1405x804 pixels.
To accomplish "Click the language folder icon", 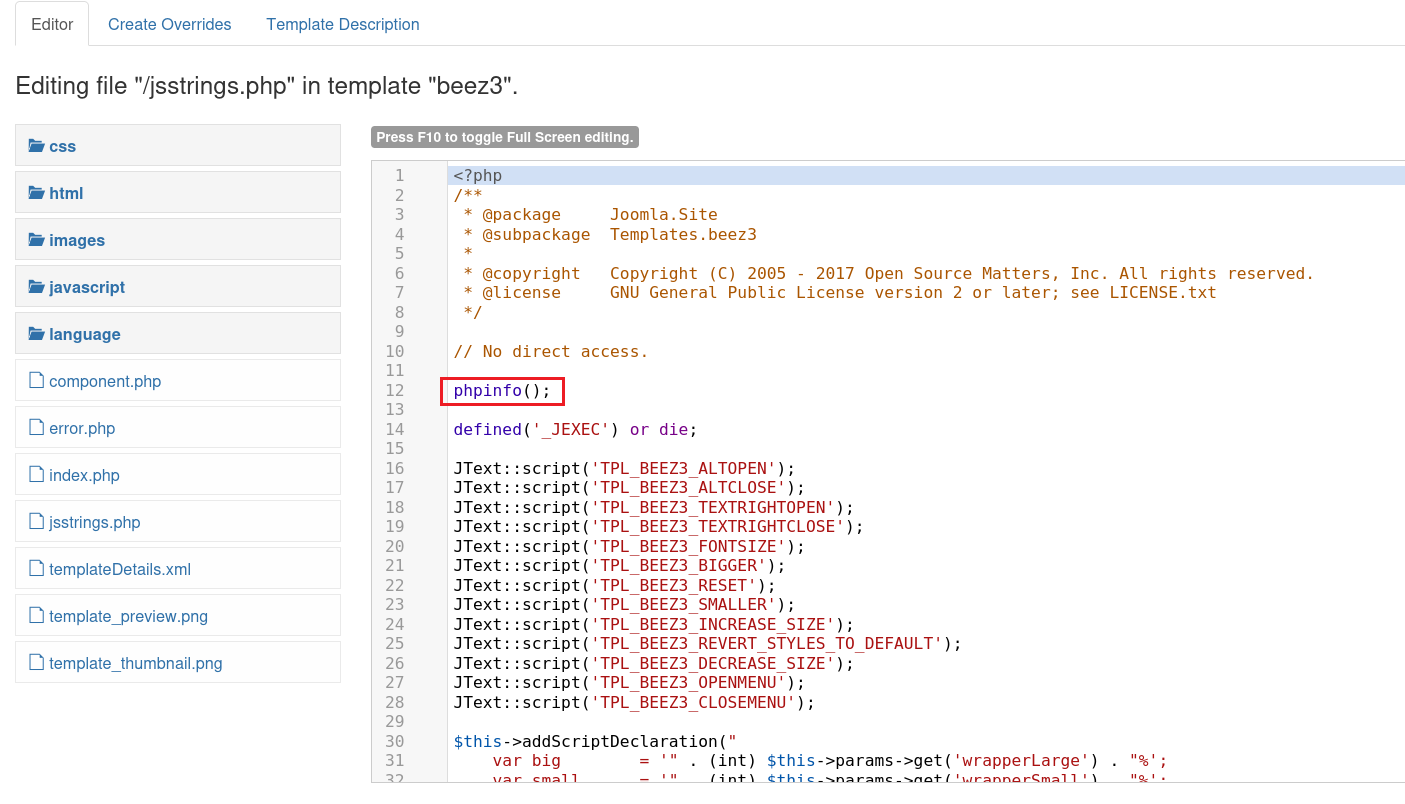I will point(37,334).
